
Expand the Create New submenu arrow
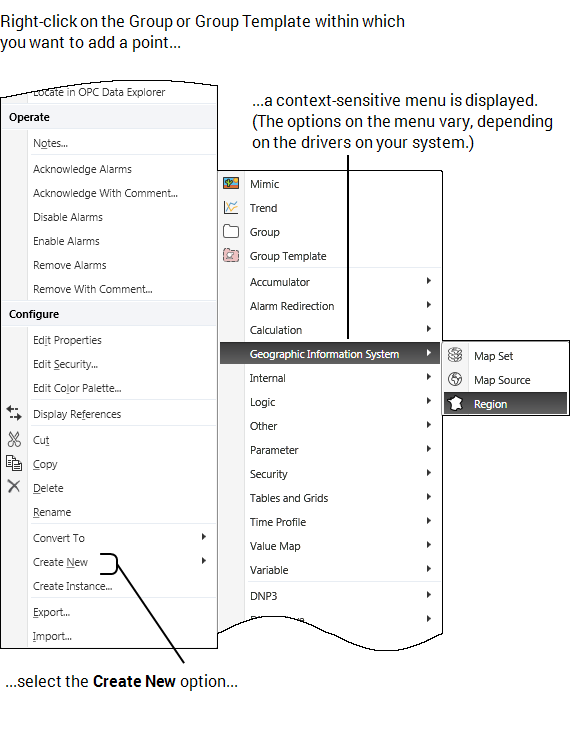(204, 561)
